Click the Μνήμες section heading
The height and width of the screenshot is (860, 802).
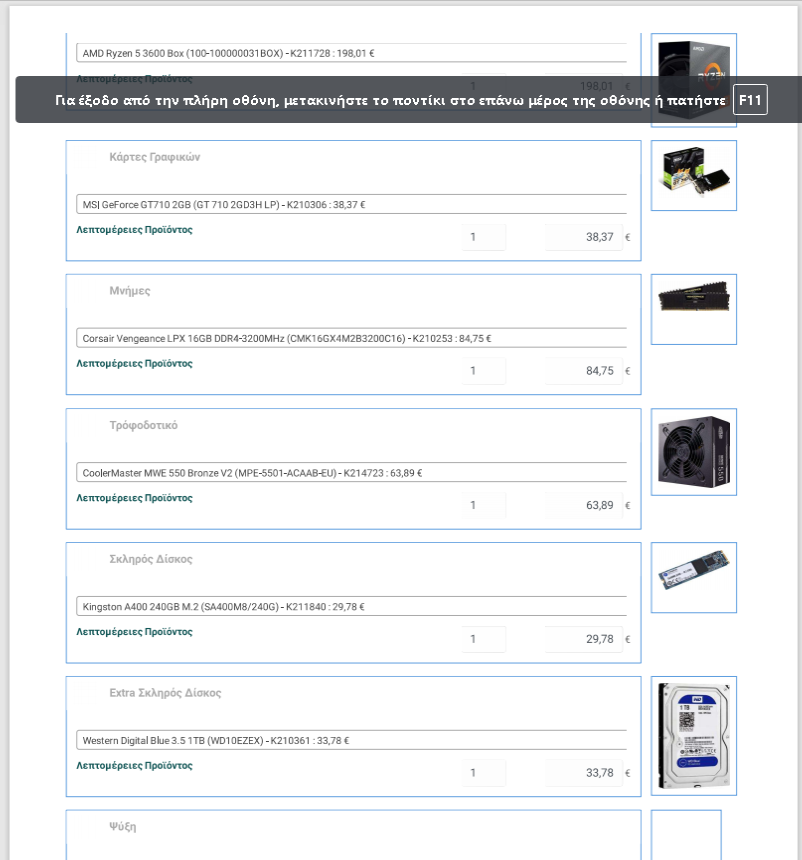click(130, 291)
